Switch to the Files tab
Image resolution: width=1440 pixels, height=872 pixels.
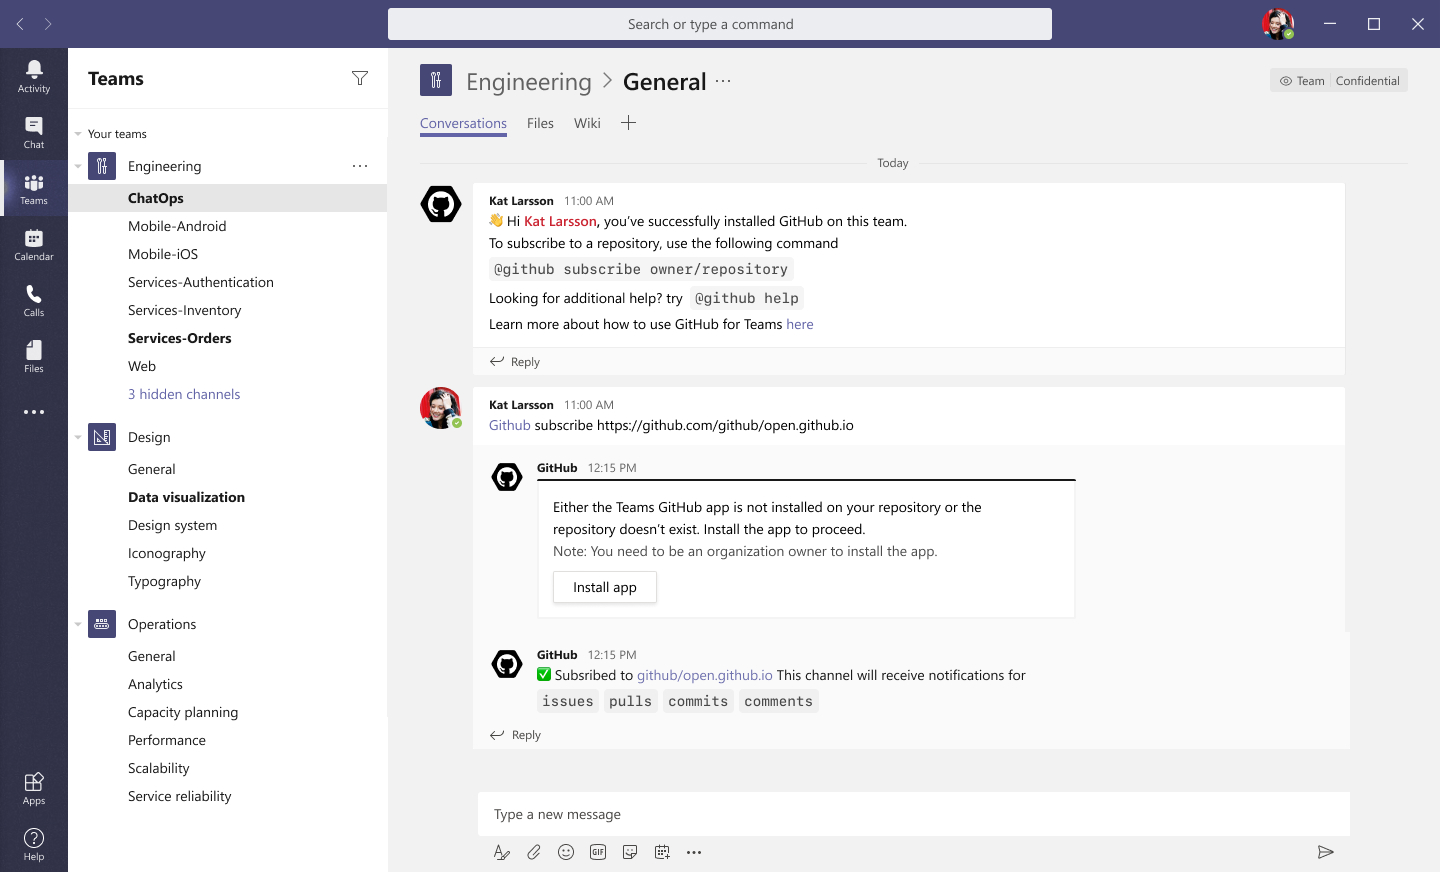pos(540,123)
